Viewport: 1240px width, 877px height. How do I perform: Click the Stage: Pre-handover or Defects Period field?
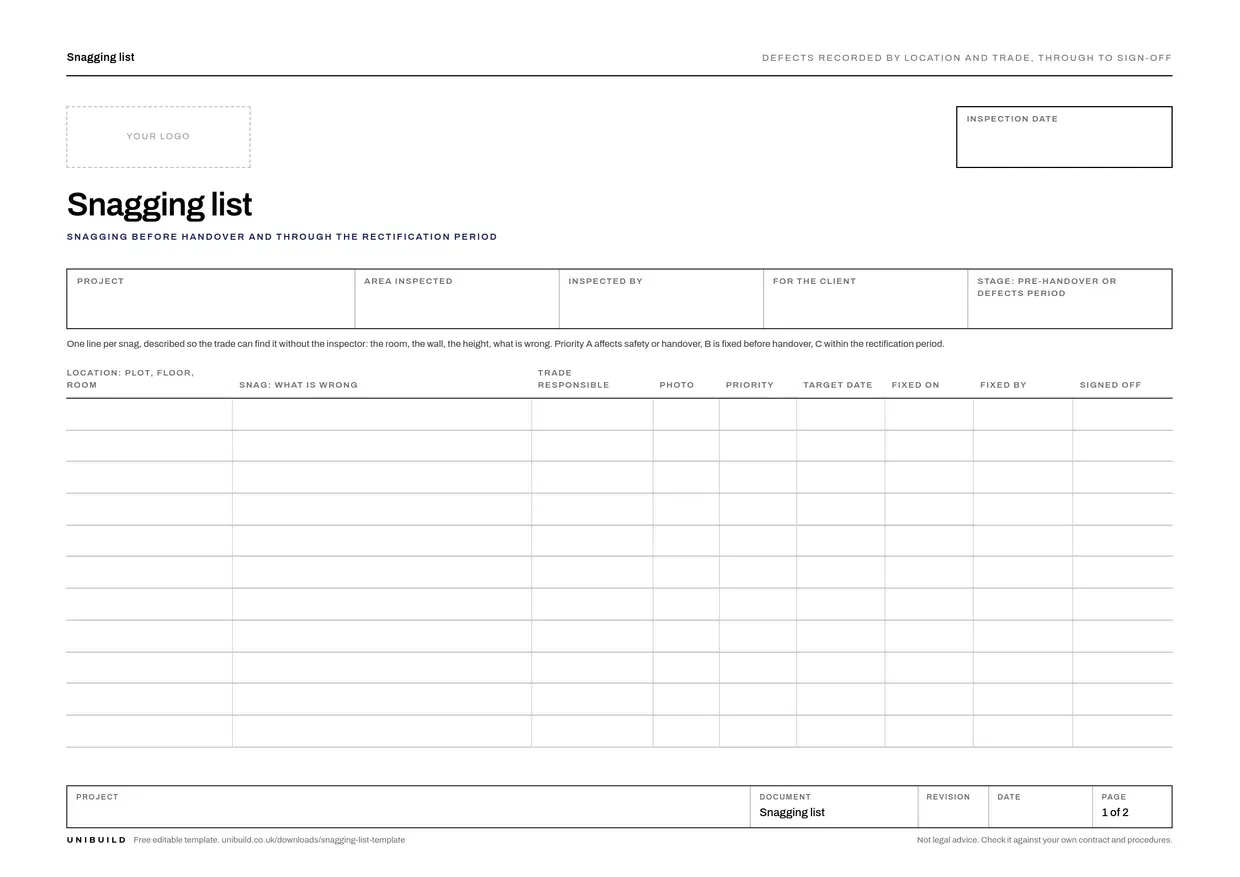coord(1070,299)
